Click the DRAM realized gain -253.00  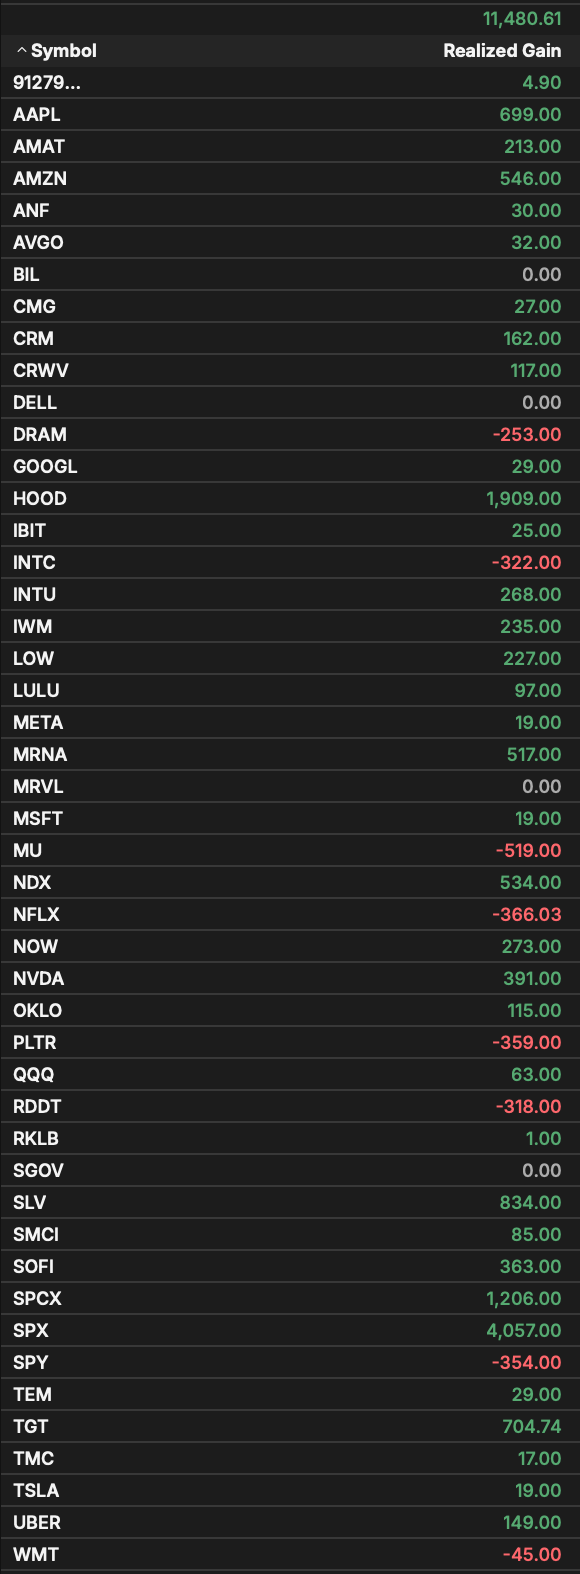coord(527,435)
